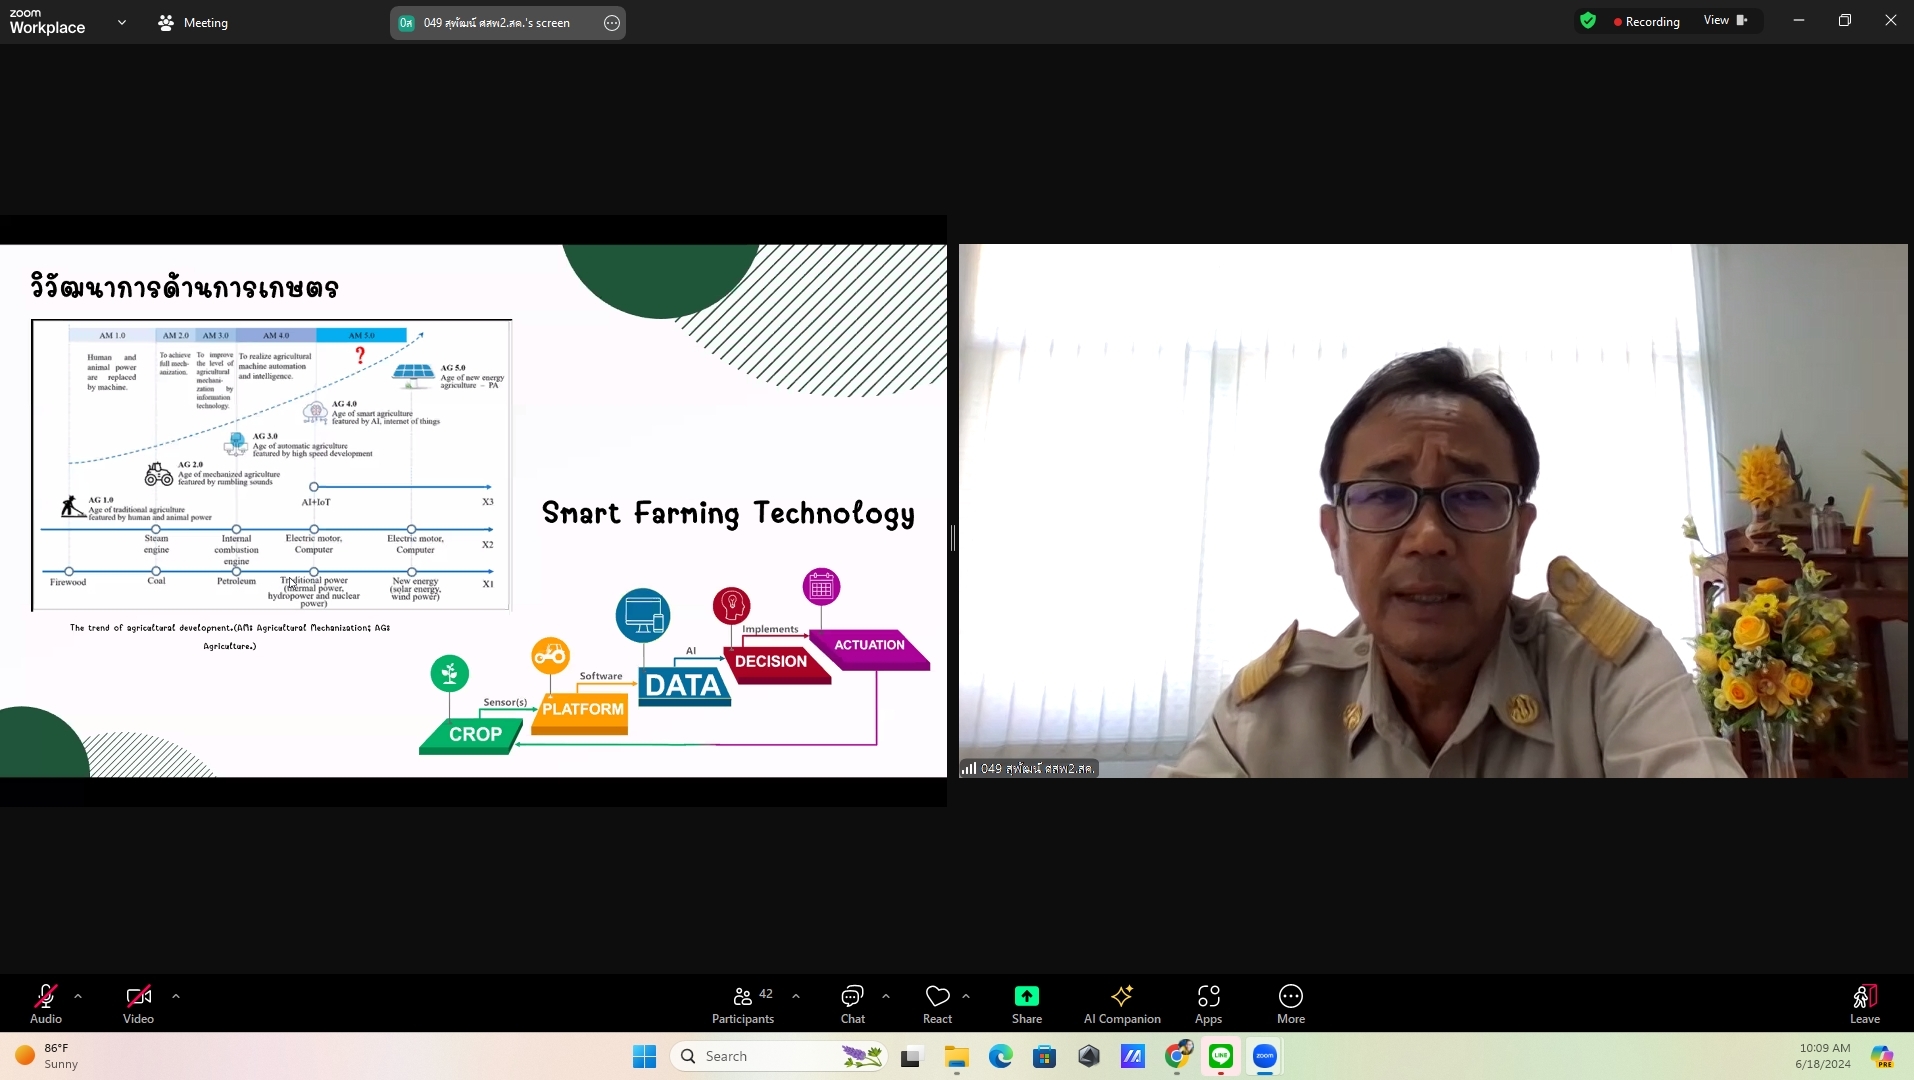Open the View layout menu
The width and height of the screenshot is (1914, 1080).
click(1725, 21)
